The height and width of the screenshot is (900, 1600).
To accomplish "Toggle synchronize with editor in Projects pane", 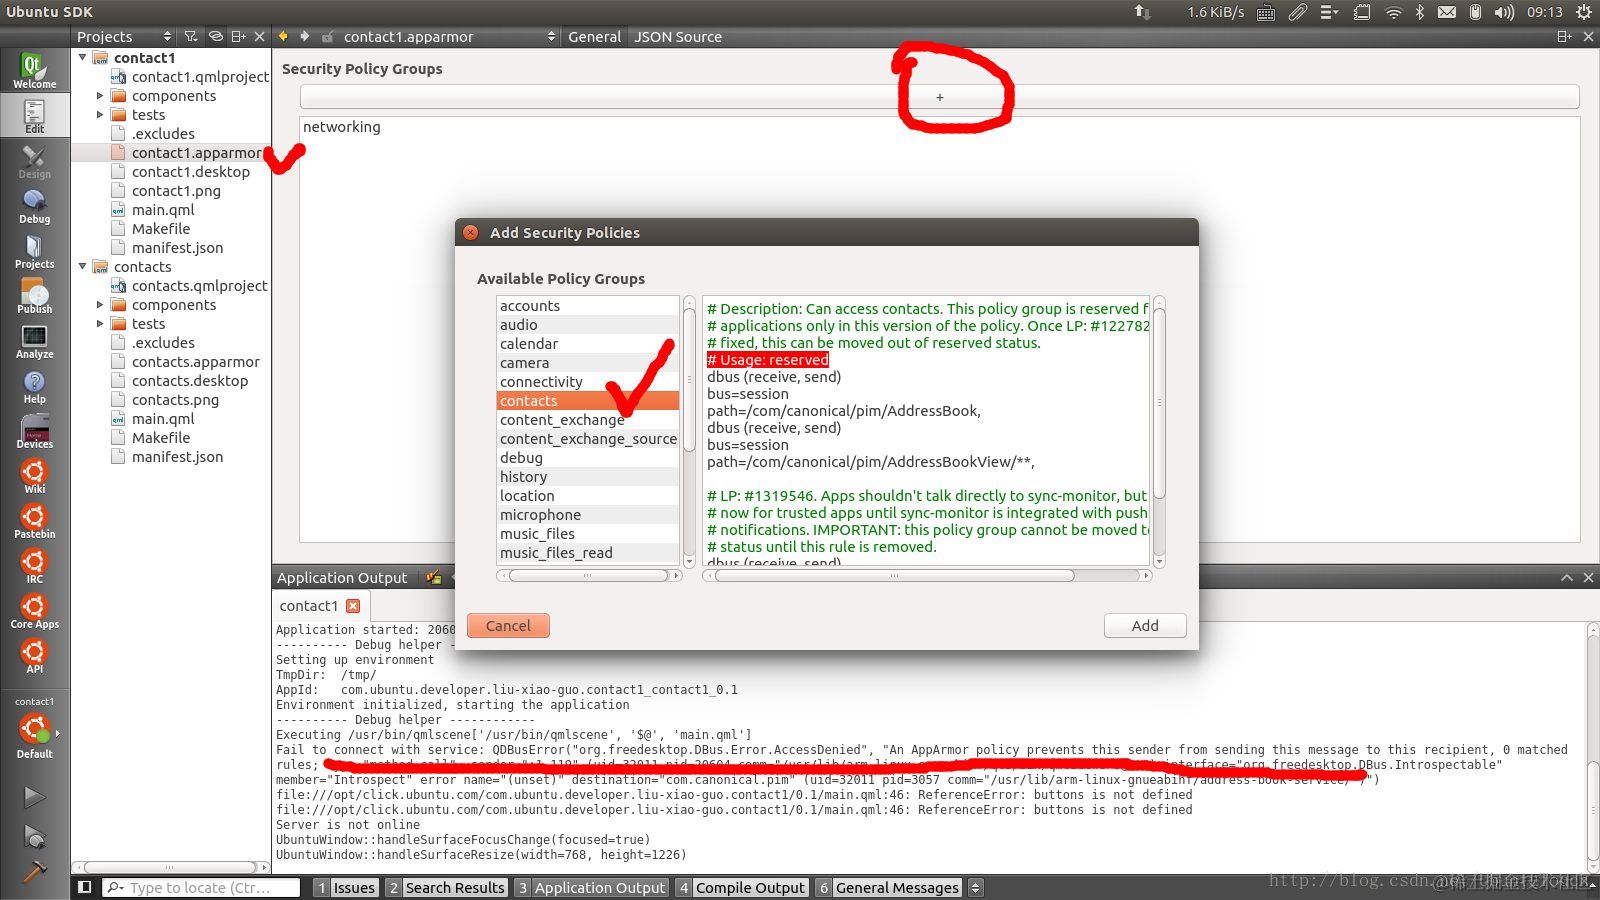I will click(215, 37).
